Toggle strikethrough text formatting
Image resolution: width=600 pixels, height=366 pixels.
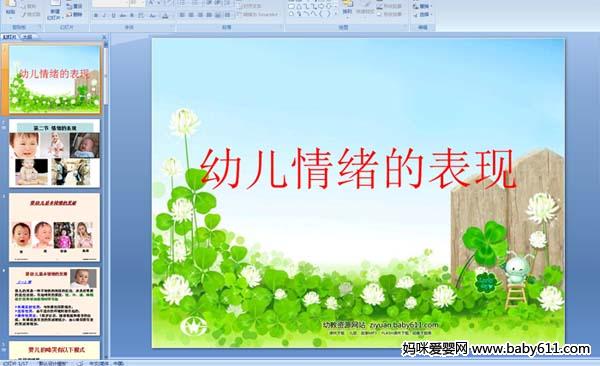click(123, 16)
